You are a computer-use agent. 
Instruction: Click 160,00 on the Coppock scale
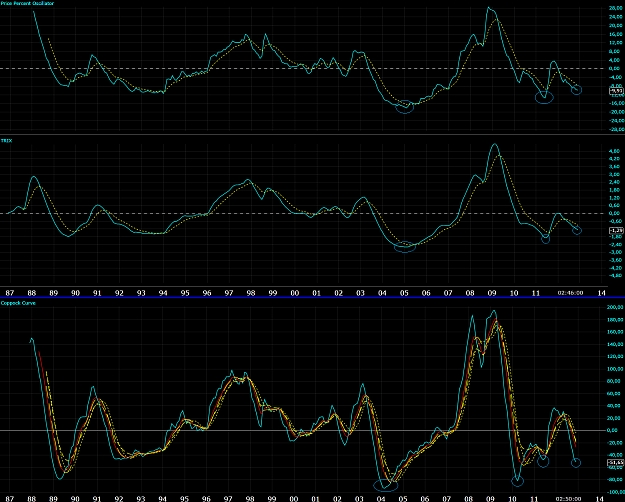[615, 332]
